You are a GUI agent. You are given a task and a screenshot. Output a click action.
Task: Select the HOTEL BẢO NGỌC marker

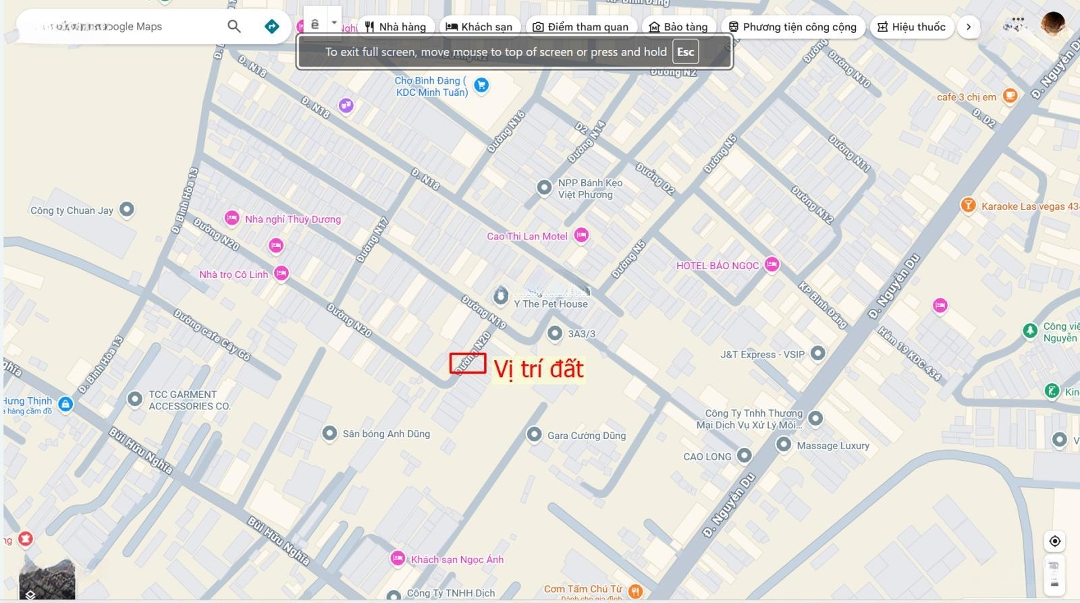click(771, 265)
